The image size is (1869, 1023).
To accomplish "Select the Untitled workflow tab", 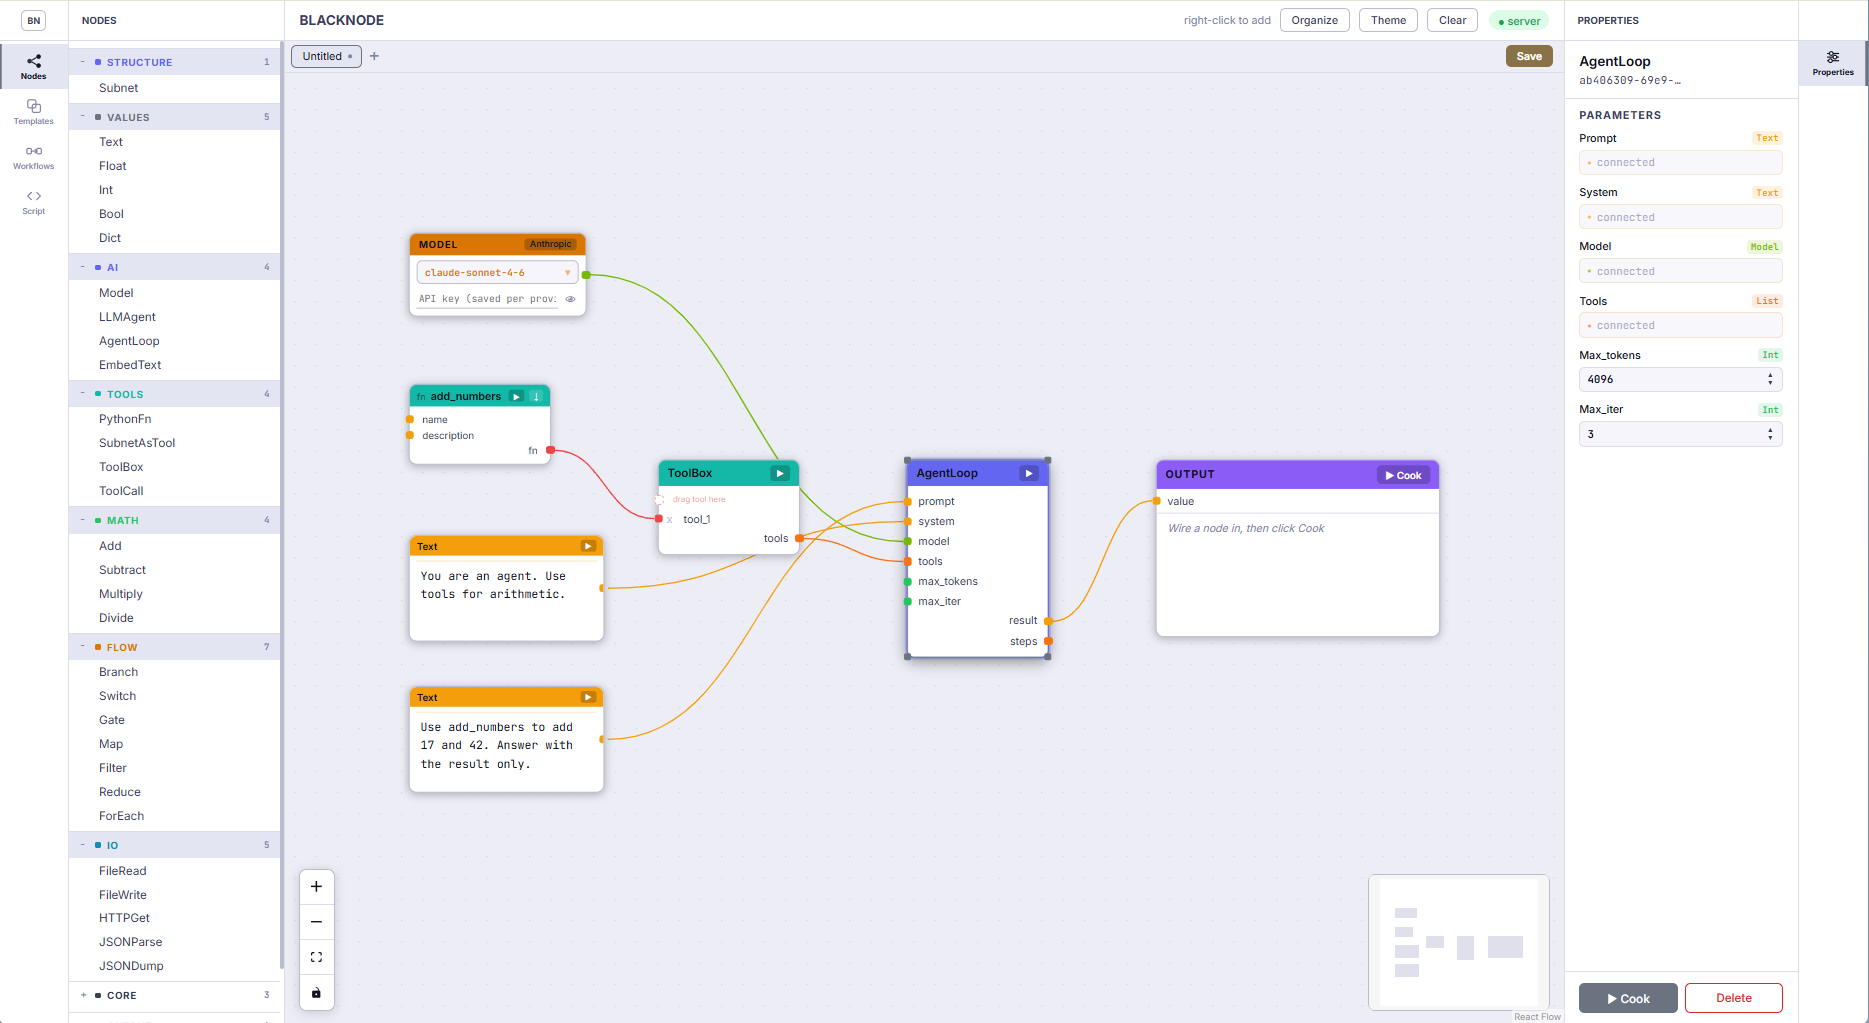I will (326, 56).
